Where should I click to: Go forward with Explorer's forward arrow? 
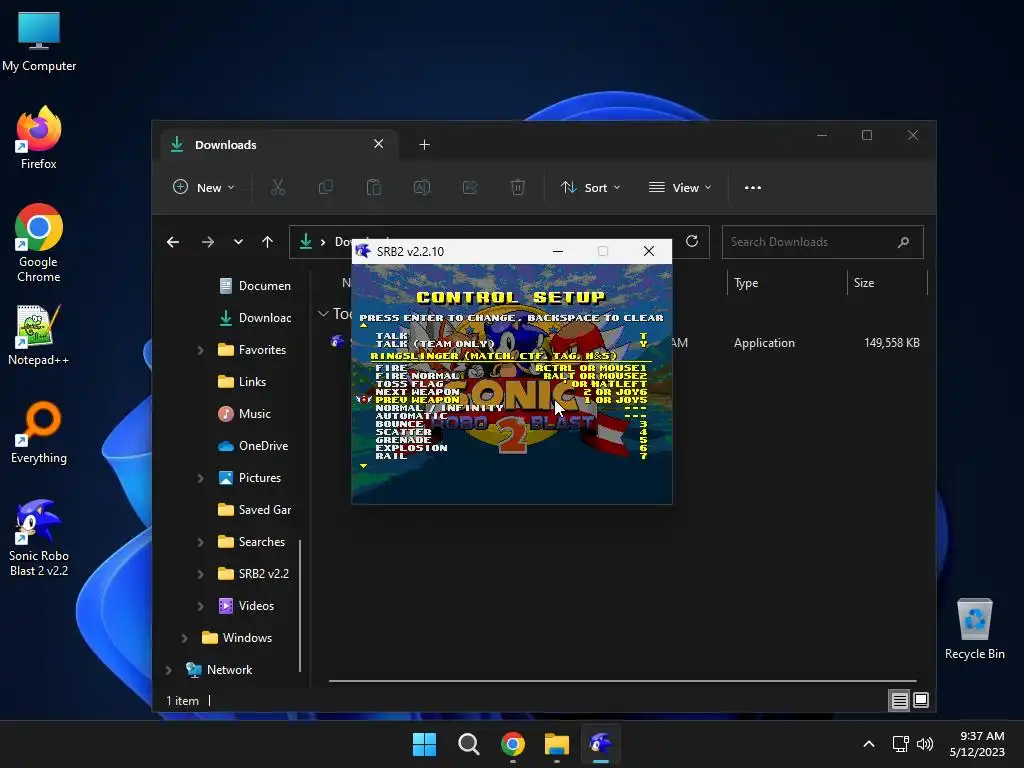[x=208, y=242]
